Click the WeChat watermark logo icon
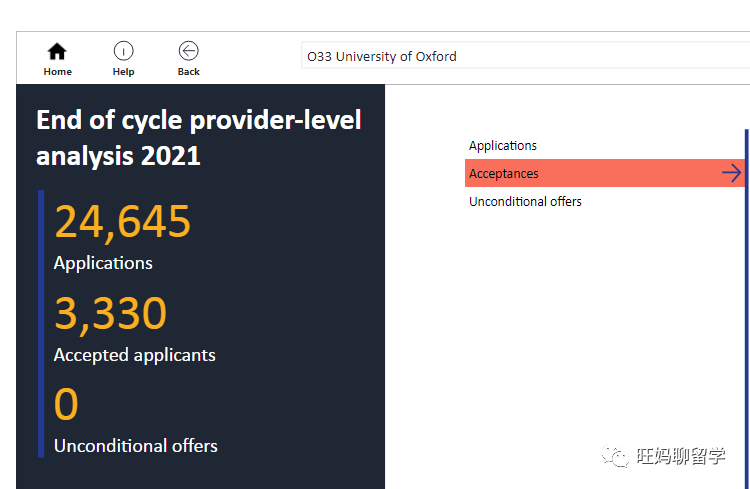This screenshot has height=489, width=750. click(x=616, y=457)
